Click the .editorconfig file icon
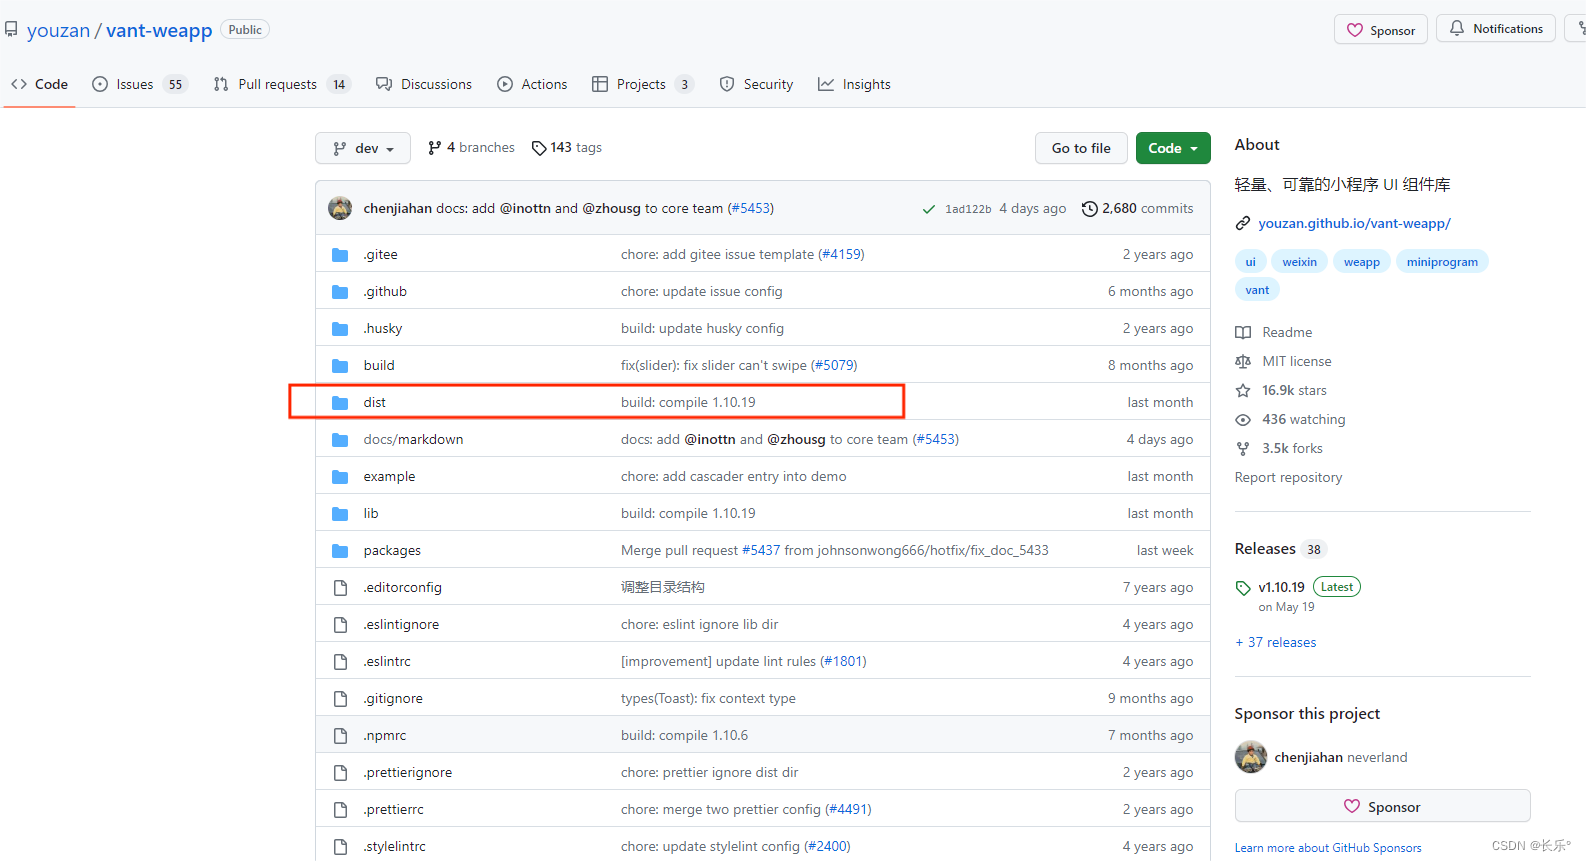 [340, 588]
